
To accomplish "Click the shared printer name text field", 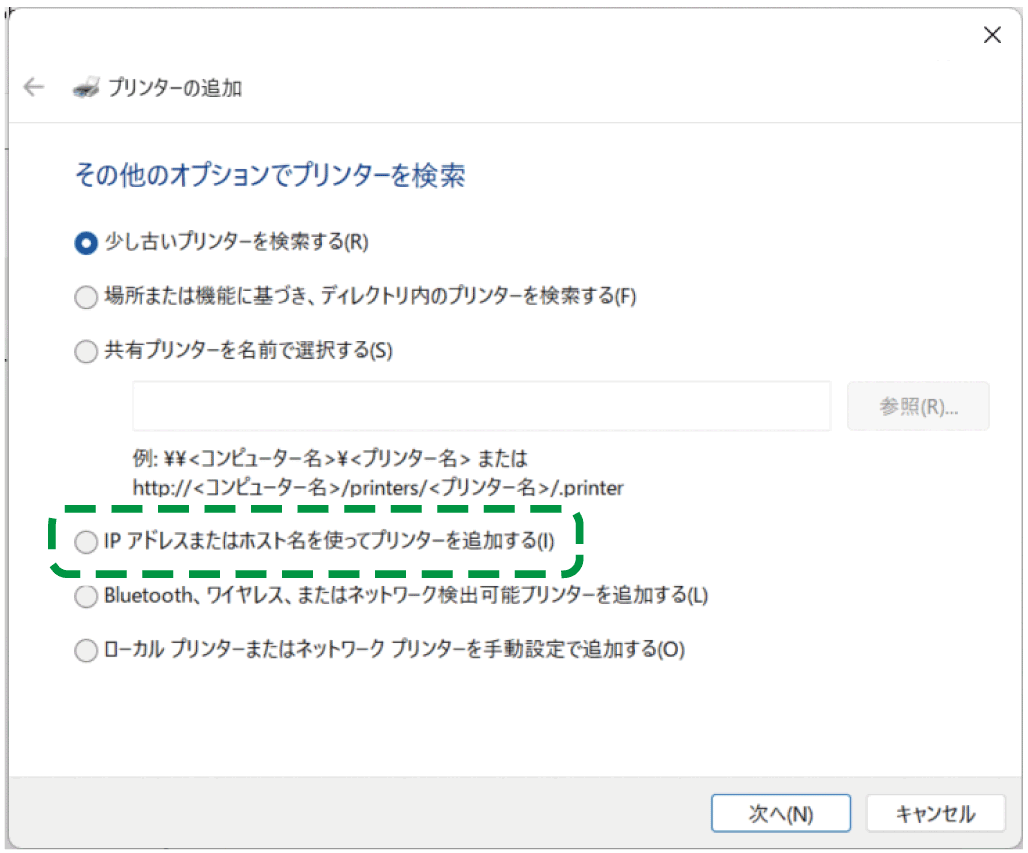I will 481,406.
